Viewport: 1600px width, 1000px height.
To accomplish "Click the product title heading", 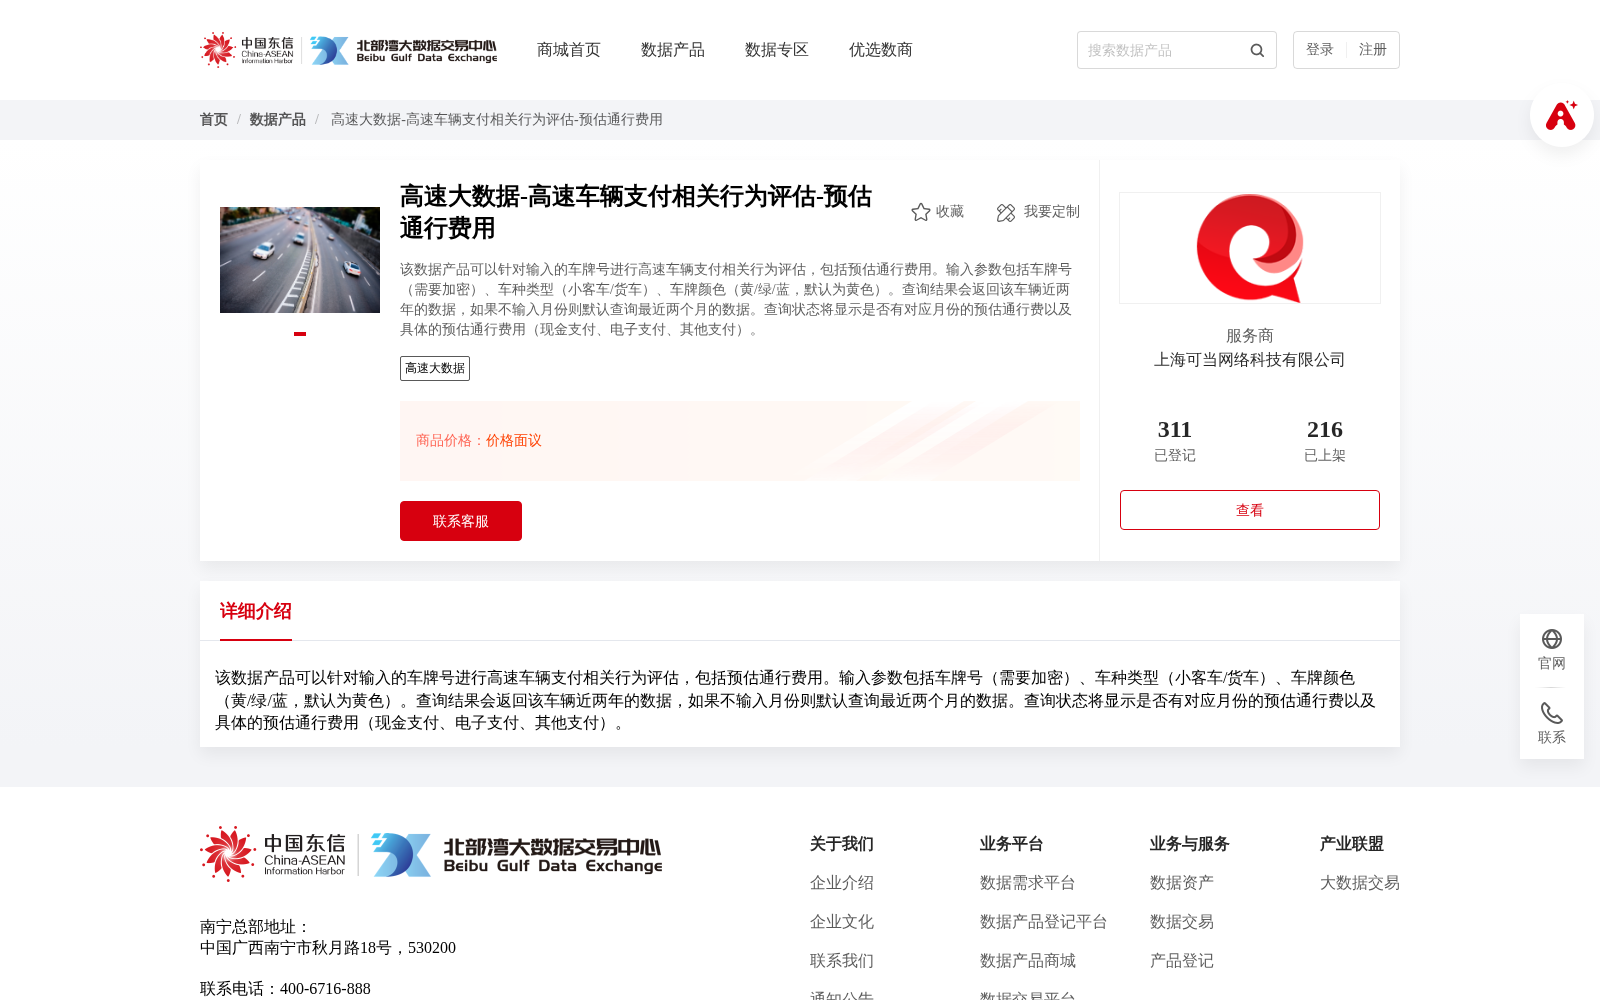I will coord(636,212).
